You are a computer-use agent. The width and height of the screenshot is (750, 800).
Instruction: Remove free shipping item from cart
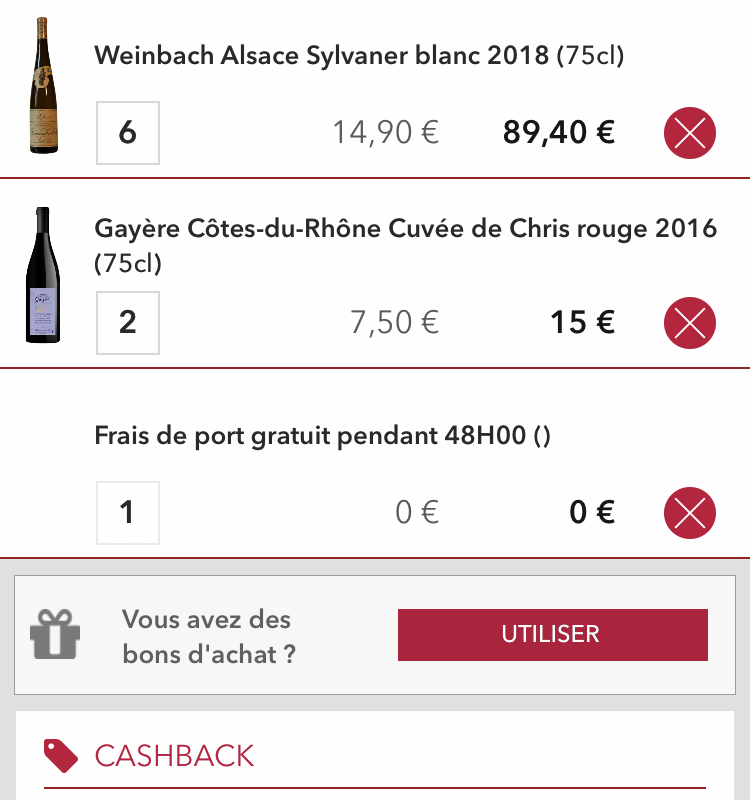(x=689, y=512)
